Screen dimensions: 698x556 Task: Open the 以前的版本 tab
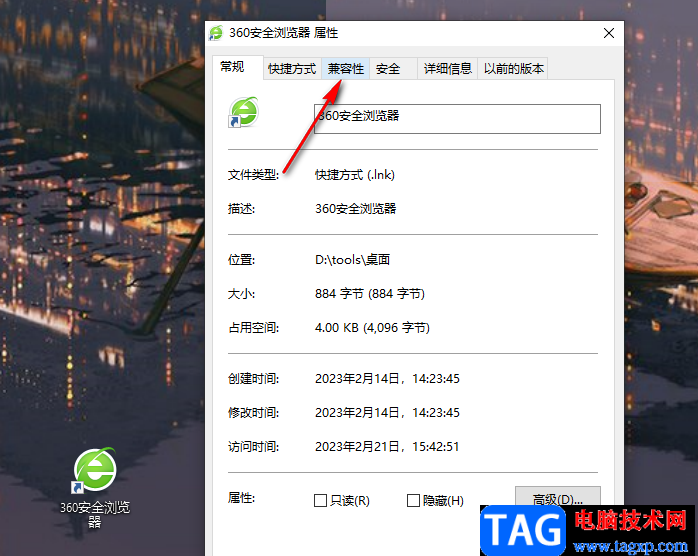coord(513,69)
